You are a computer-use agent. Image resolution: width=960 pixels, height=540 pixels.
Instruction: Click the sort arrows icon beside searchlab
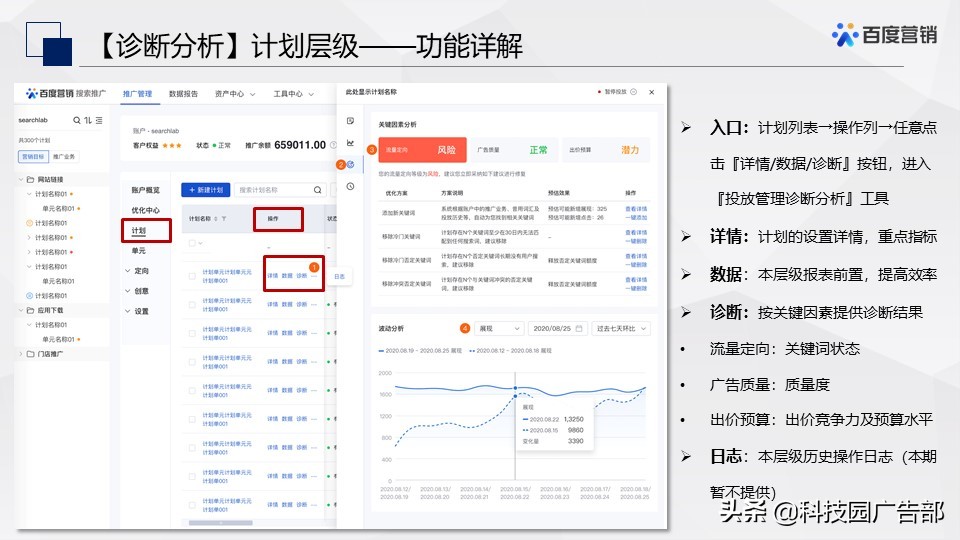point(88,121)
